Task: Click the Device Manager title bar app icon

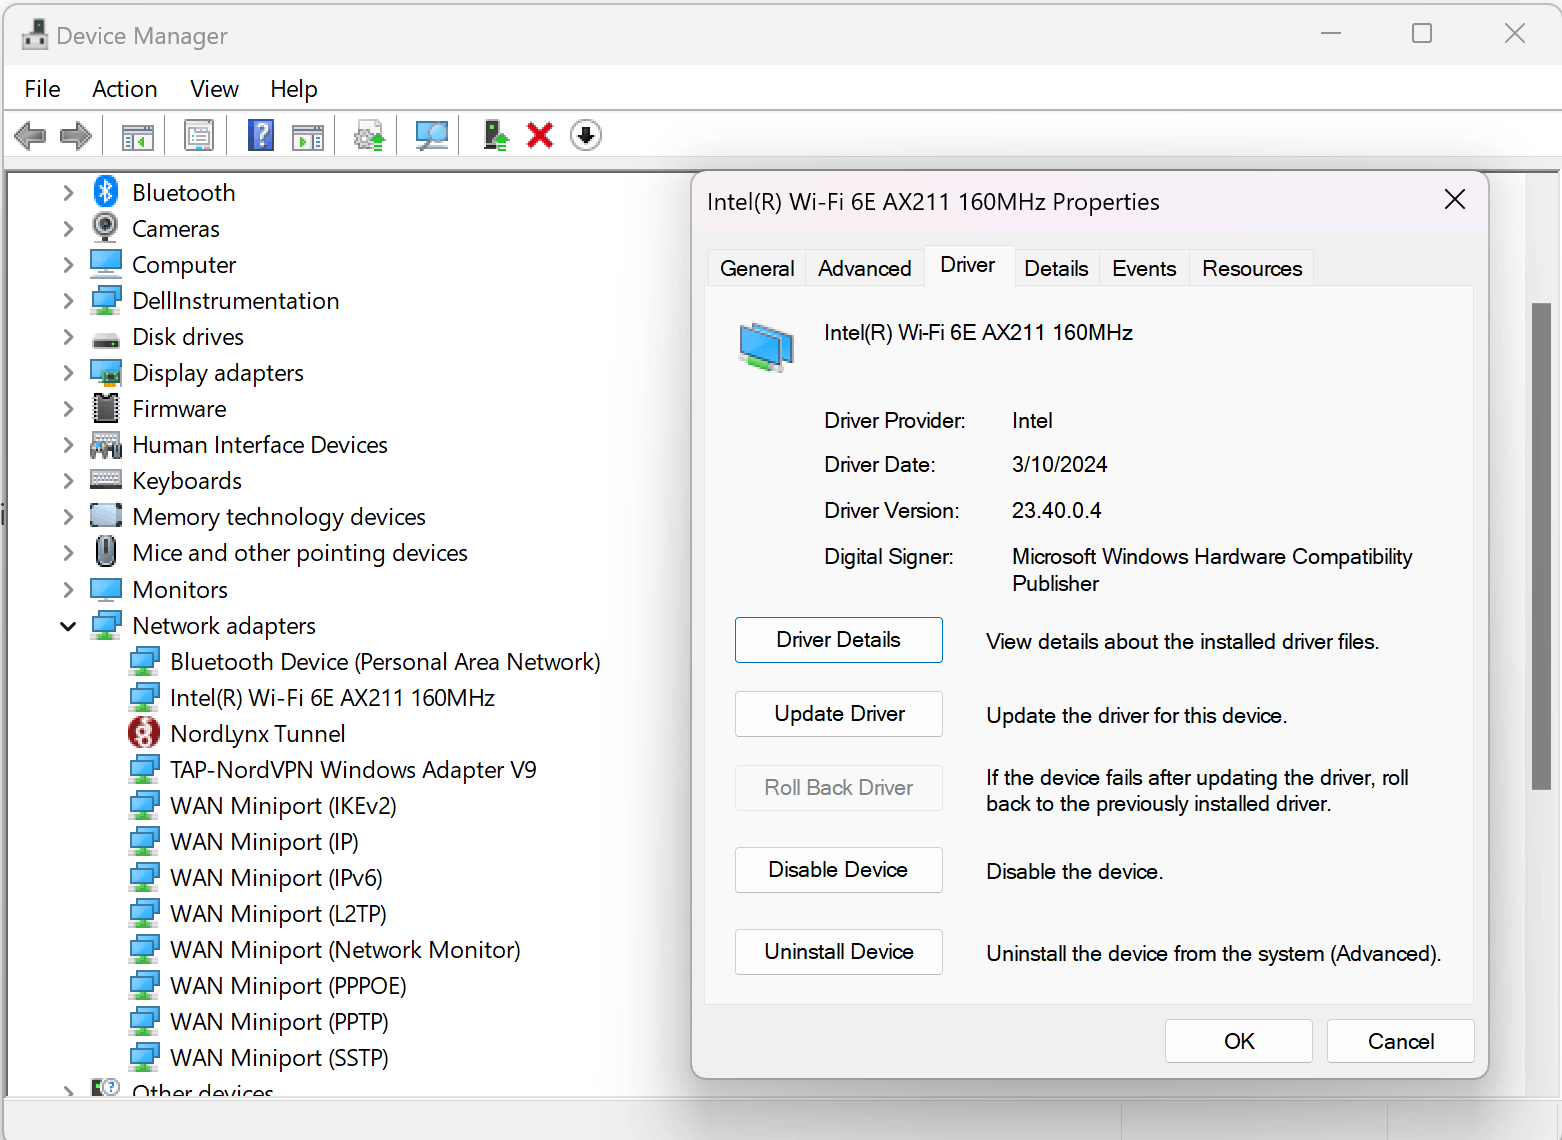Action: point(35,35)
